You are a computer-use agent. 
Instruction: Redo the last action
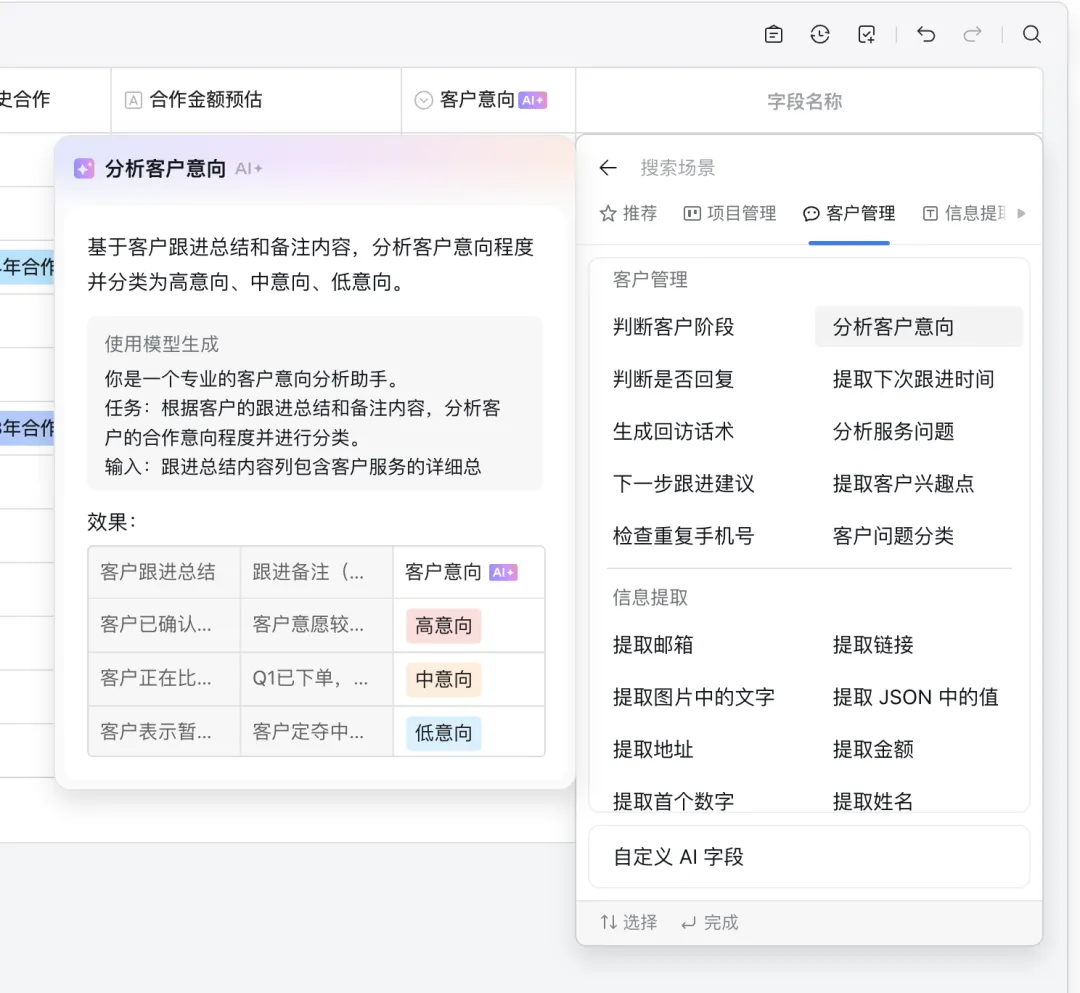click(x=972, y=34)
